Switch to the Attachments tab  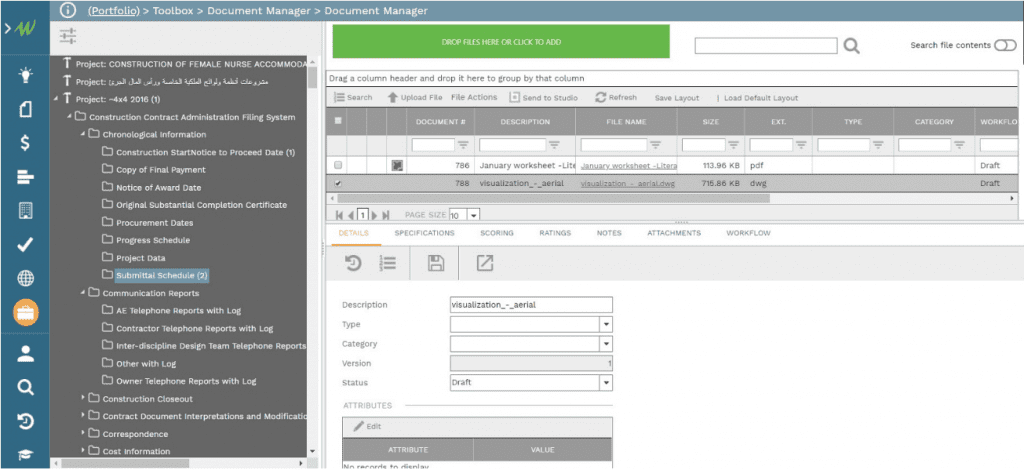point(674,233)
